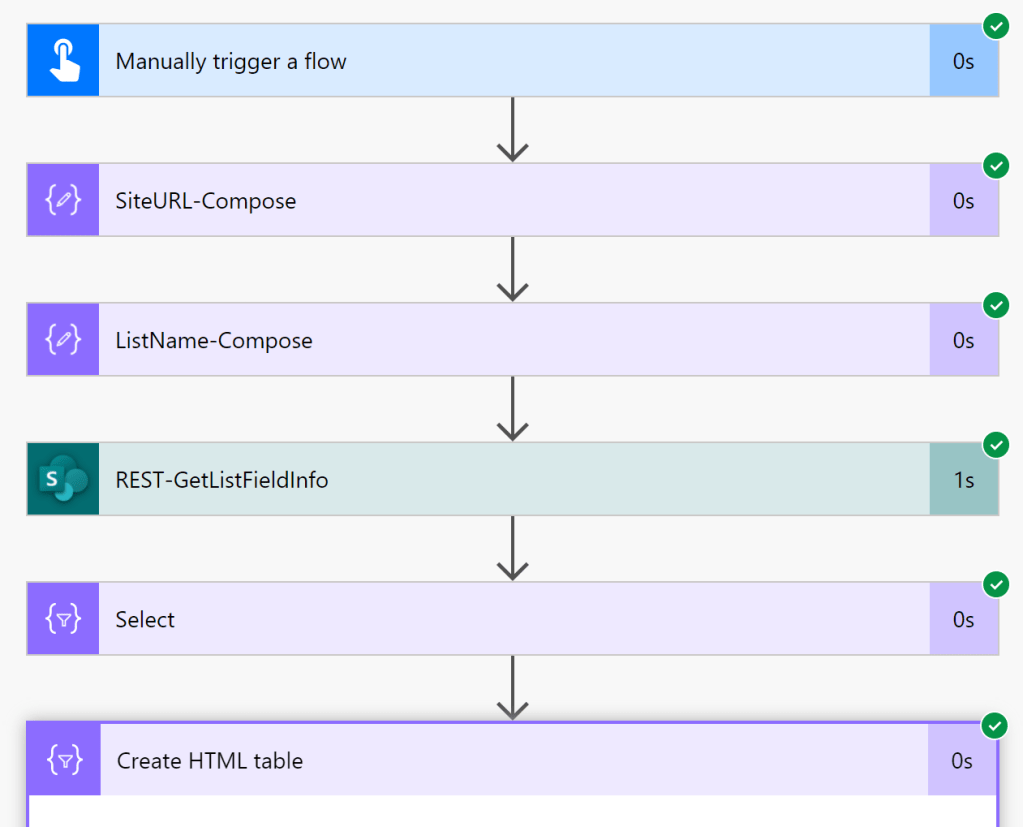Click the Select action filter icon

(x=63, y=619)
